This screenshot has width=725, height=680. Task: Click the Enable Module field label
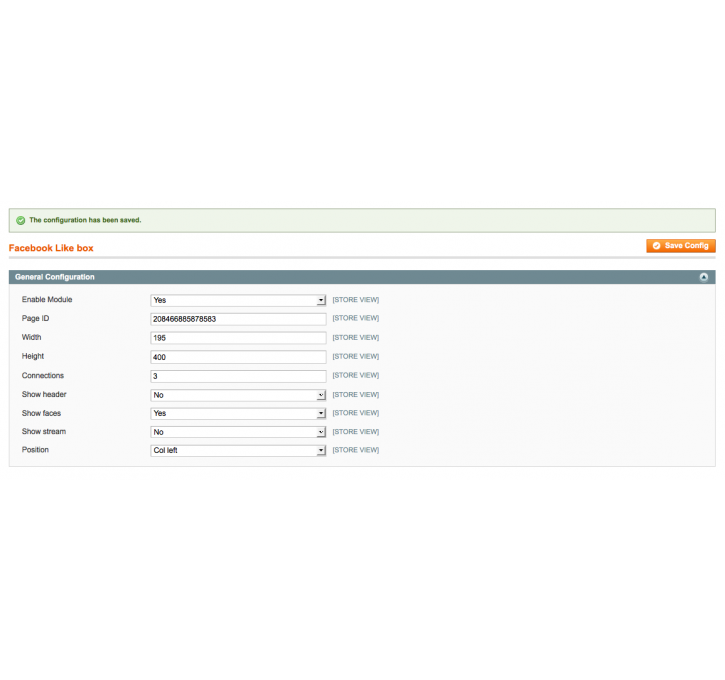point(47,300)
